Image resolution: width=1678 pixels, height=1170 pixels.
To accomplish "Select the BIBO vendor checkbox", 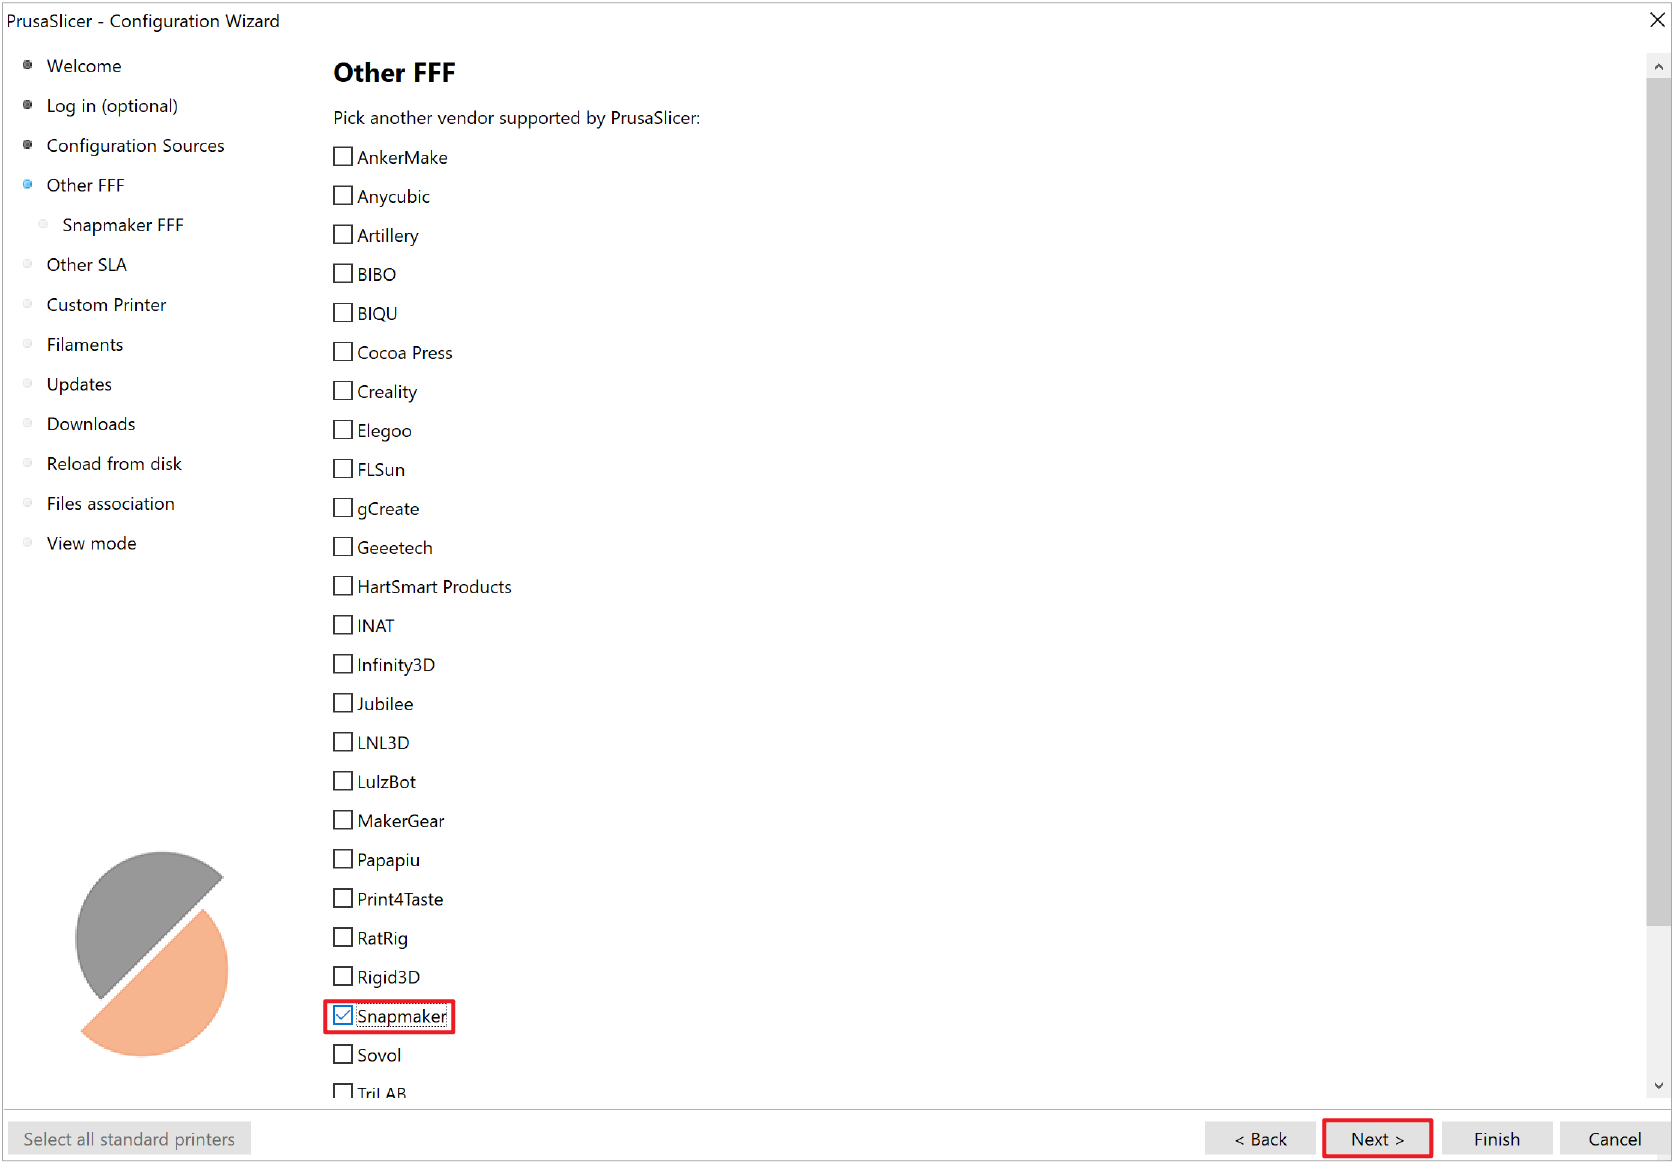I will [343, 274].
